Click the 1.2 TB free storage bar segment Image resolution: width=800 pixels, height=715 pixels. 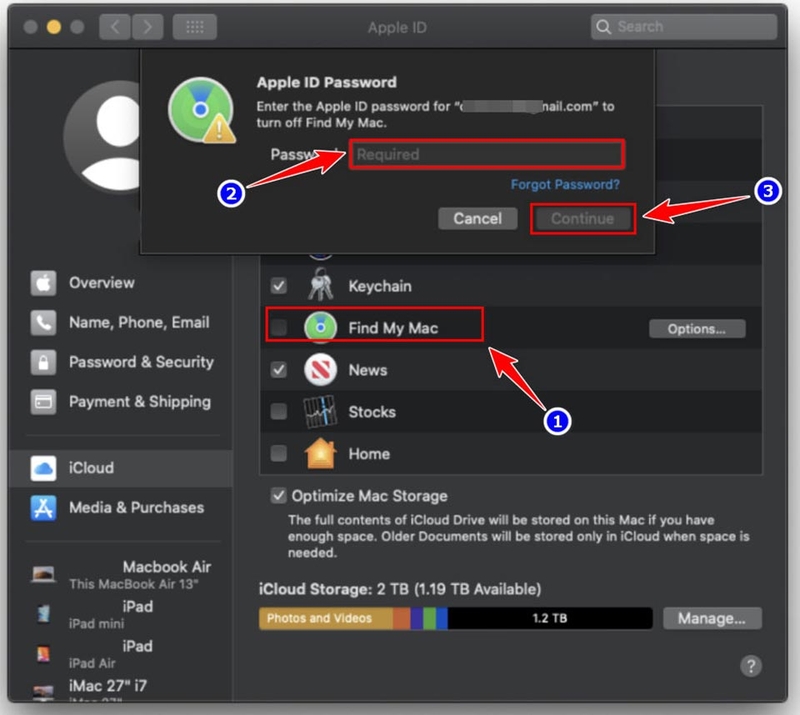click(x=550, y=618)
